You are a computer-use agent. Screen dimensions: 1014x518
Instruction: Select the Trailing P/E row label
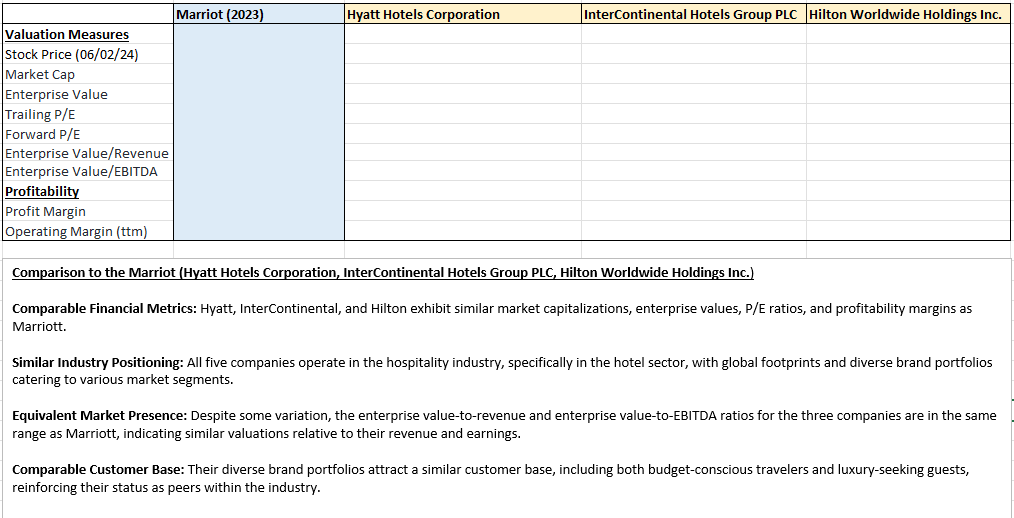point(88,114)
